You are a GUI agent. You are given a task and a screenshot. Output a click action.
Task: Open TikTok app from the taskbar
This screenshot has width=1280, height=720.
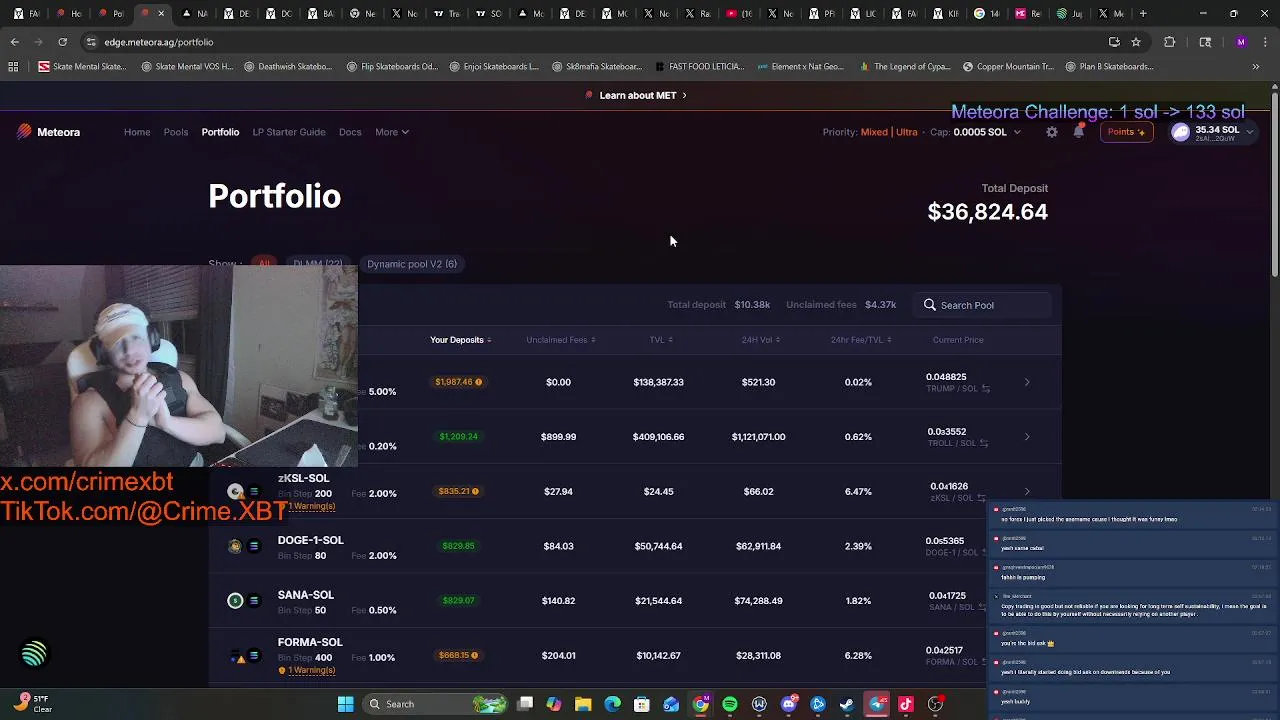pos(906,704)
